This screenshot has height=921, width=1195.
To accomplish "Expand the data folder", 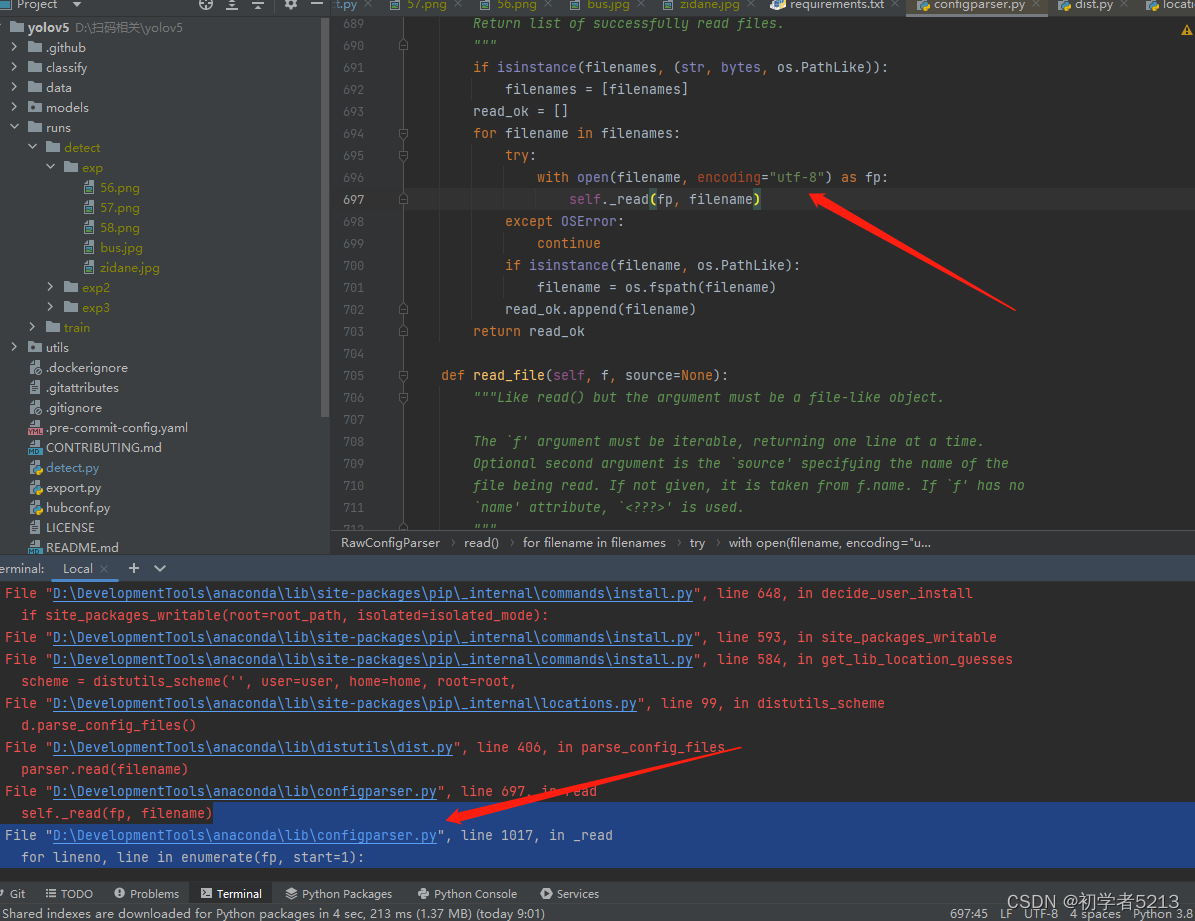I will (x=14, y=87).
